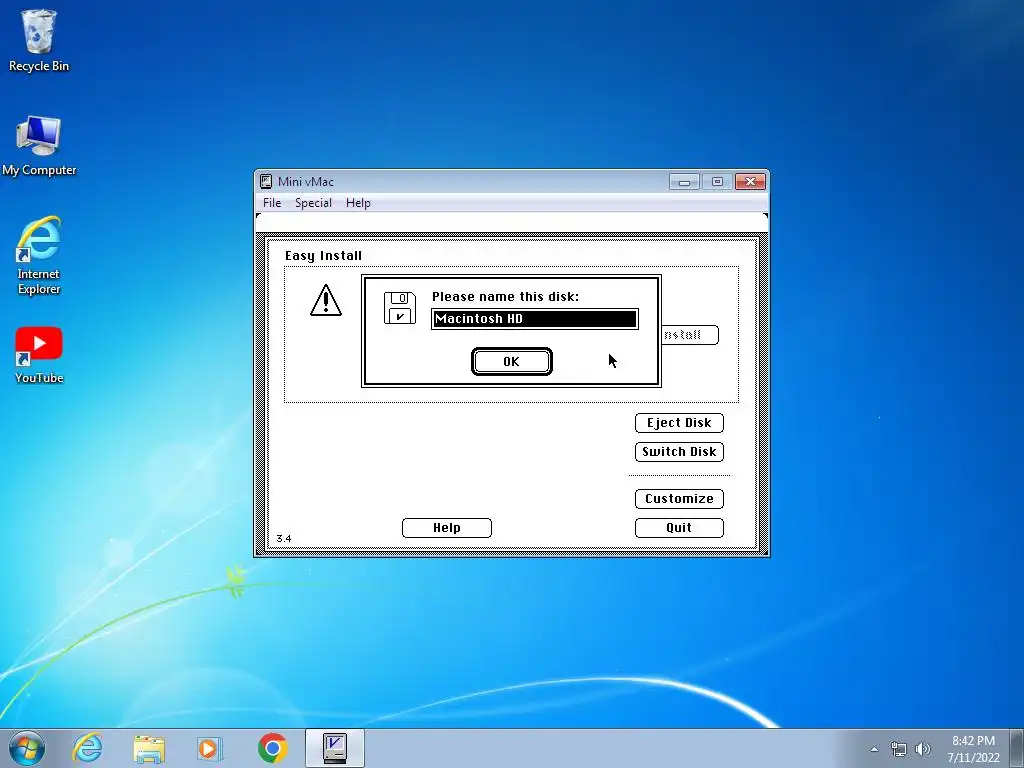Open the File menu in Mini vMac
Screen dimensions: 1024x768
point(272,202)
